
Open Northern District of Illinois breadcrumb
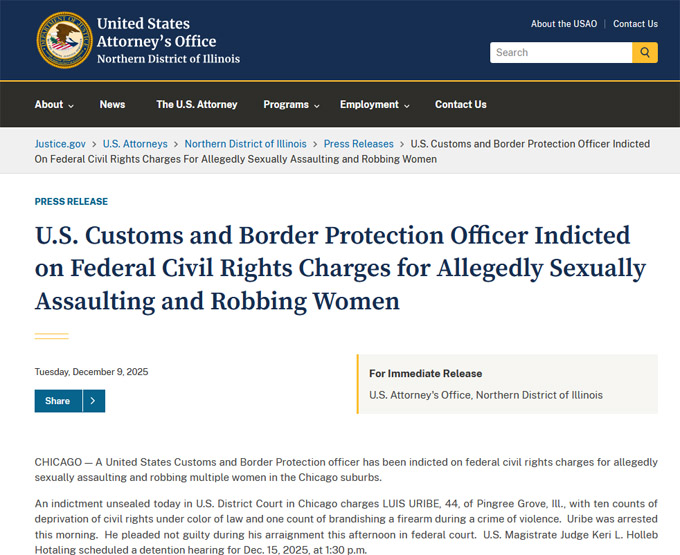coord(246,144)
